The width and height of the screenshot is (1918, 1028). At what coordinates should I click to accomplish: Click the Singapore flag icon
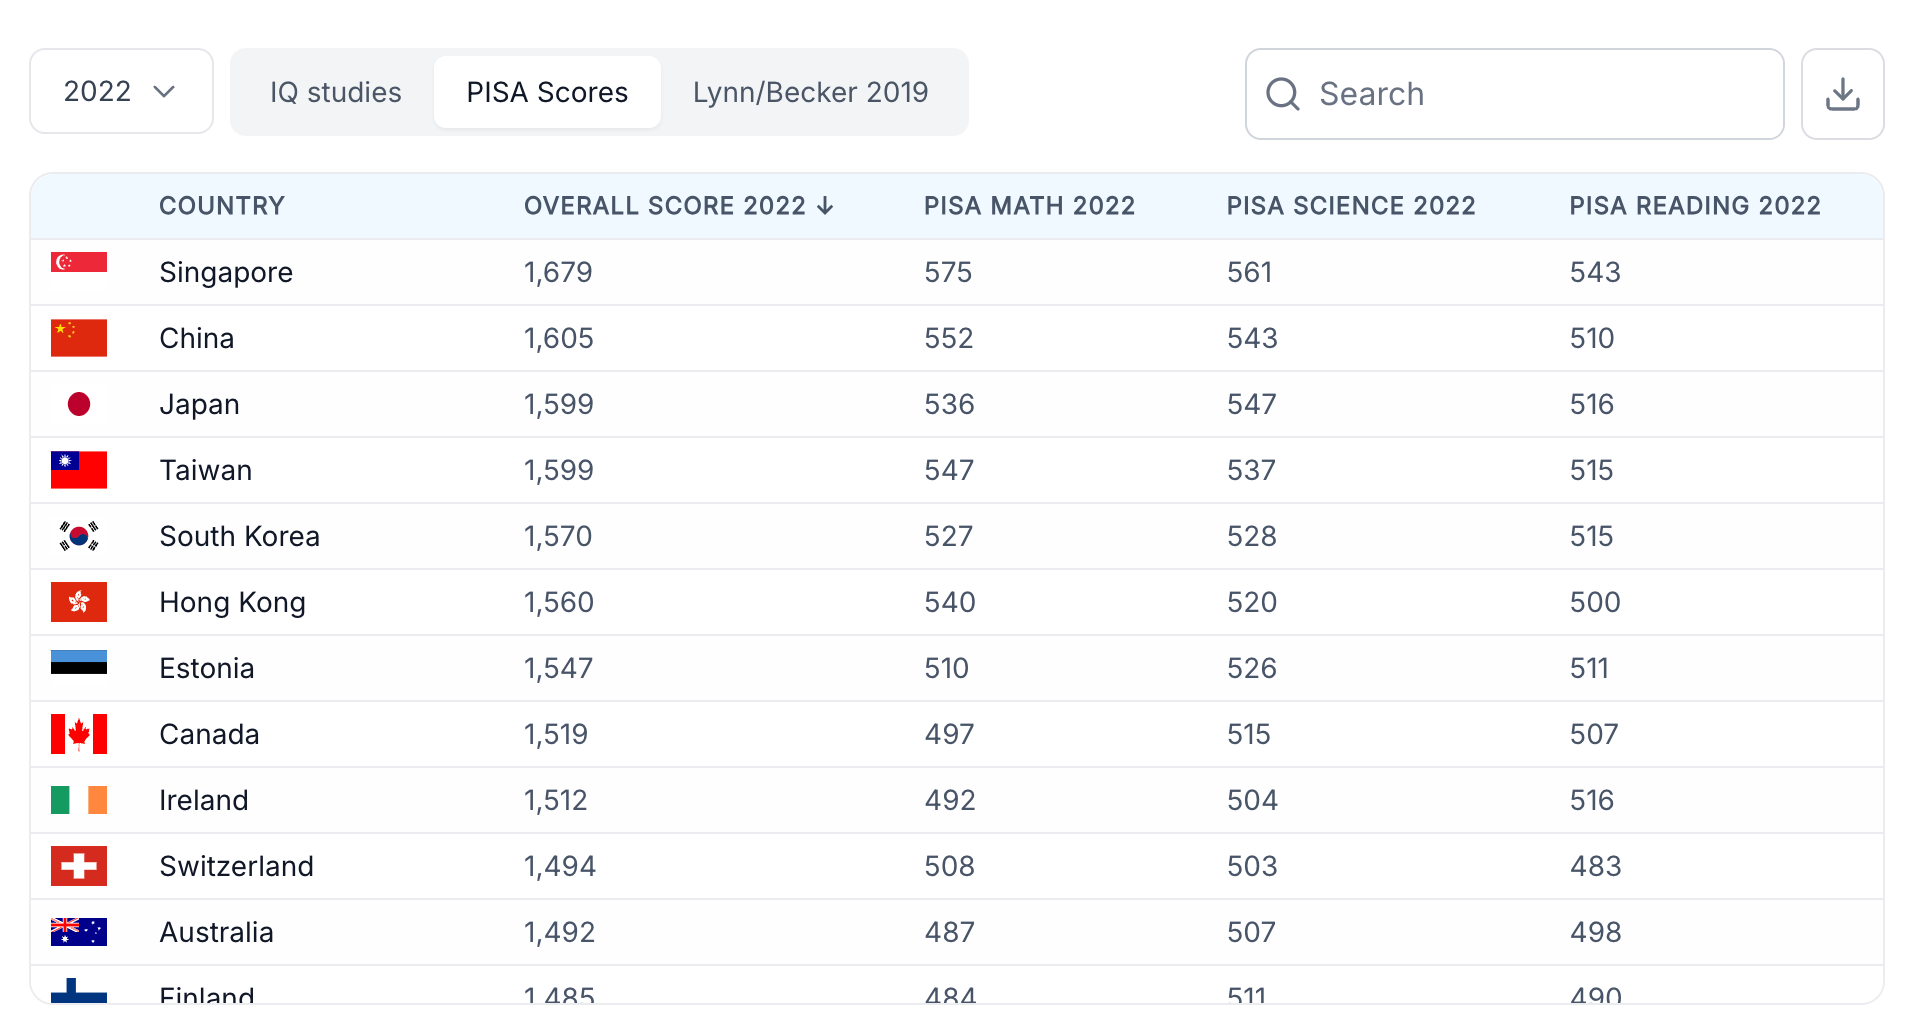click(79, 263)
